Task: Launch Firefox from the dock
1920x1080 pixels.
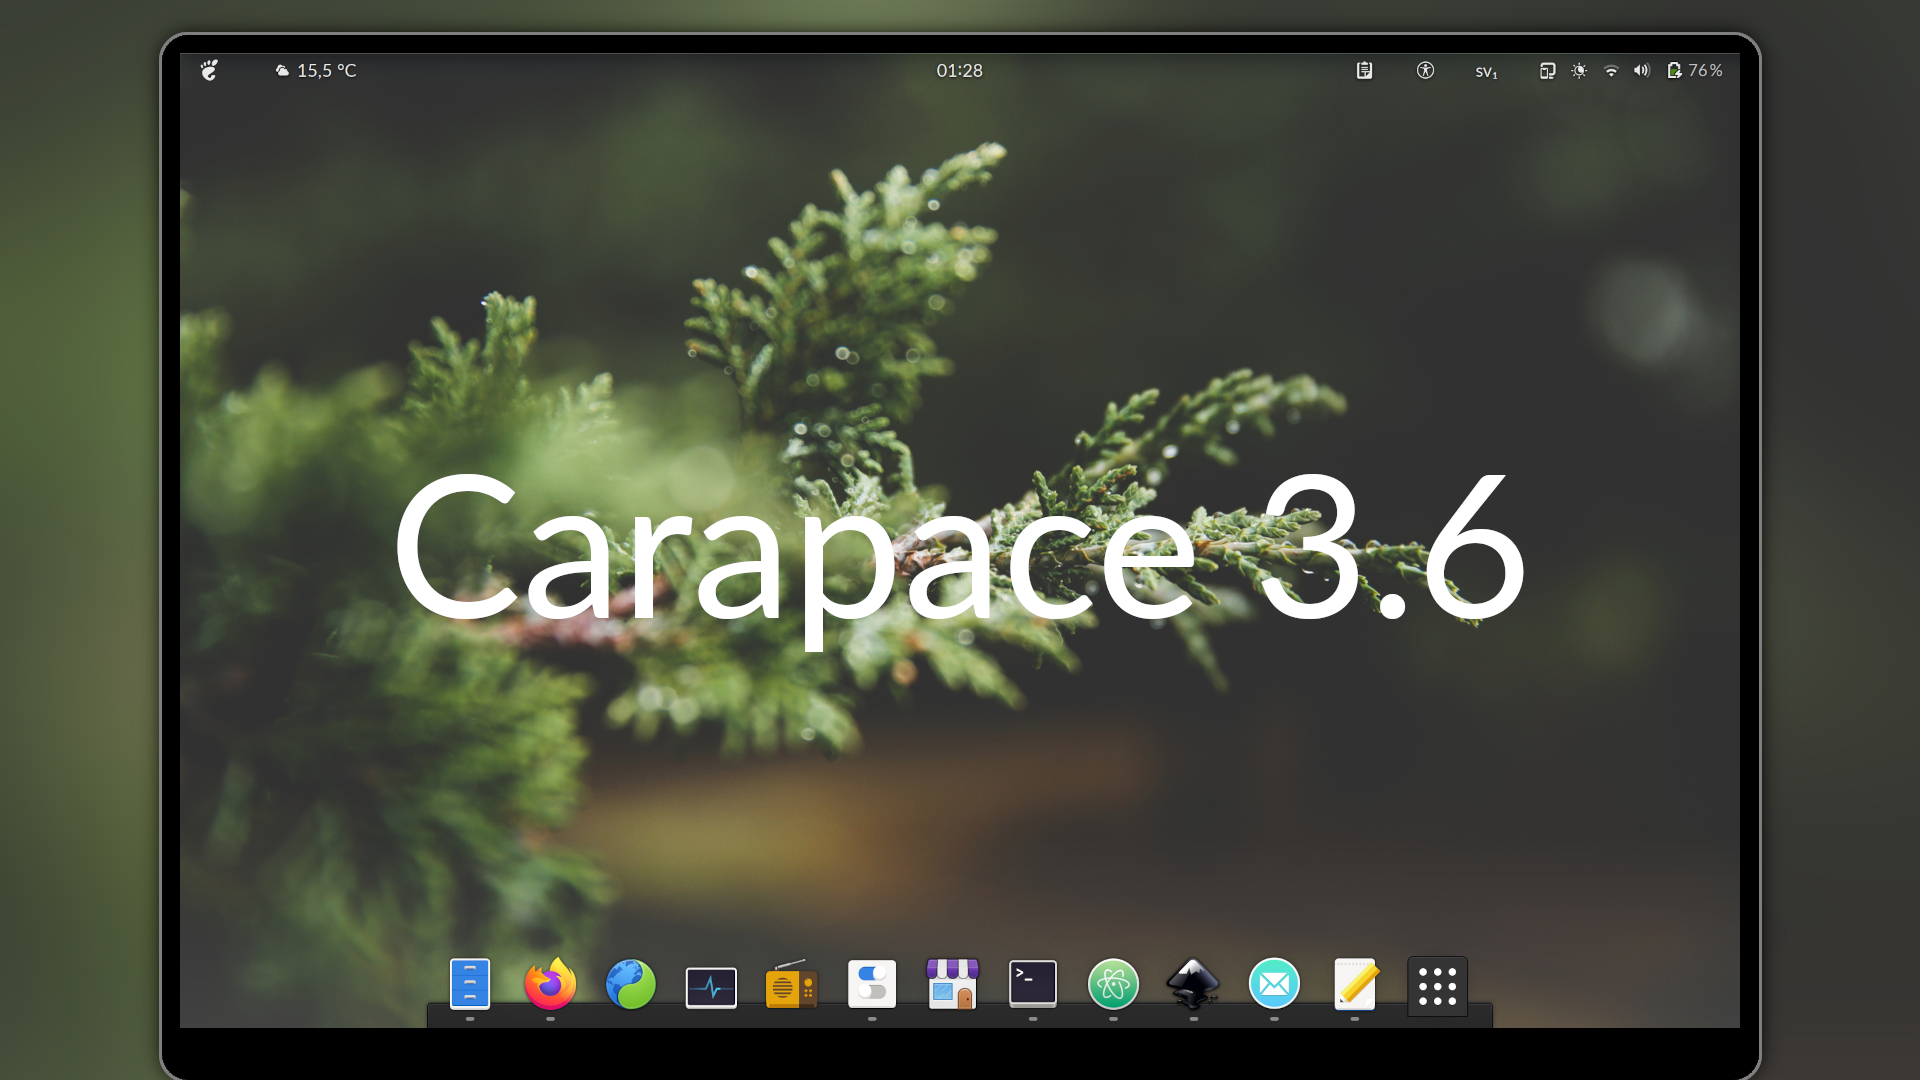Action: [x=550, y=984]
